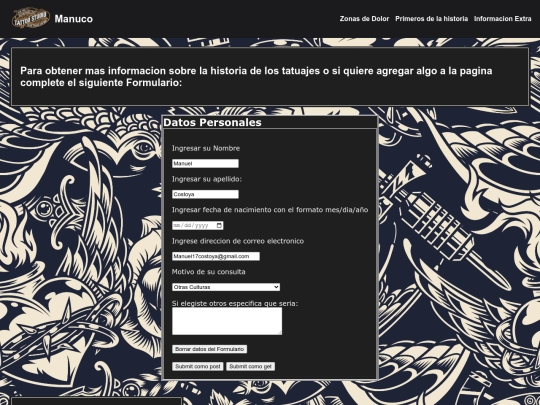Click the Para obtener mas informacion heading

256,76
